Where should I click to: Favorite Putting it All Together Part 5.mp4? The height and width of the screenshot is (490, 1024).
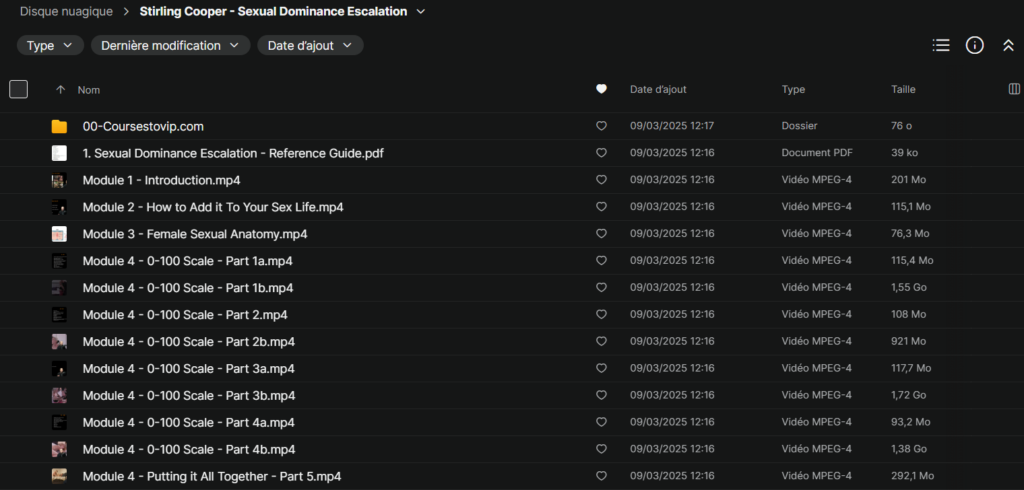(601, 476)
